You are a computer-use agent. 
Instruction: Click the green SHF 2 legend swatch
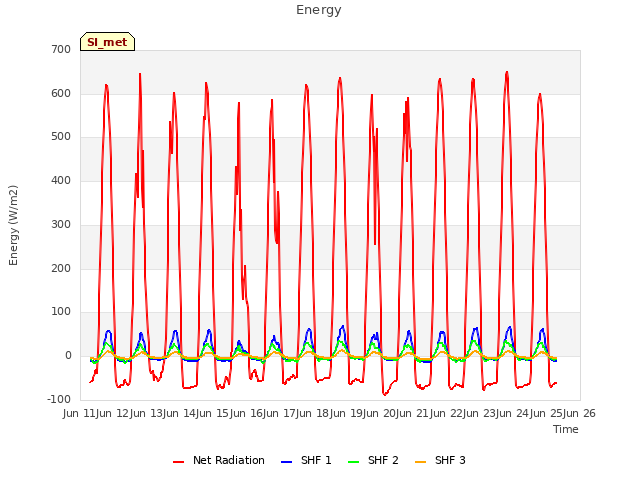(x=354, y=462)
